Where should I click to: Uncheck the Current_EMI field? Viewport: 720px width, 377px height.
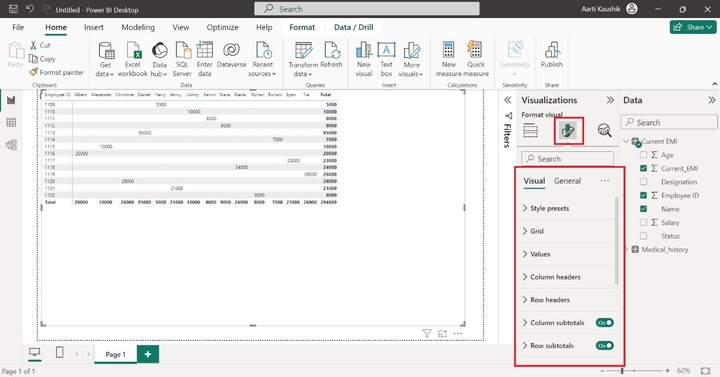click(643, 168)
